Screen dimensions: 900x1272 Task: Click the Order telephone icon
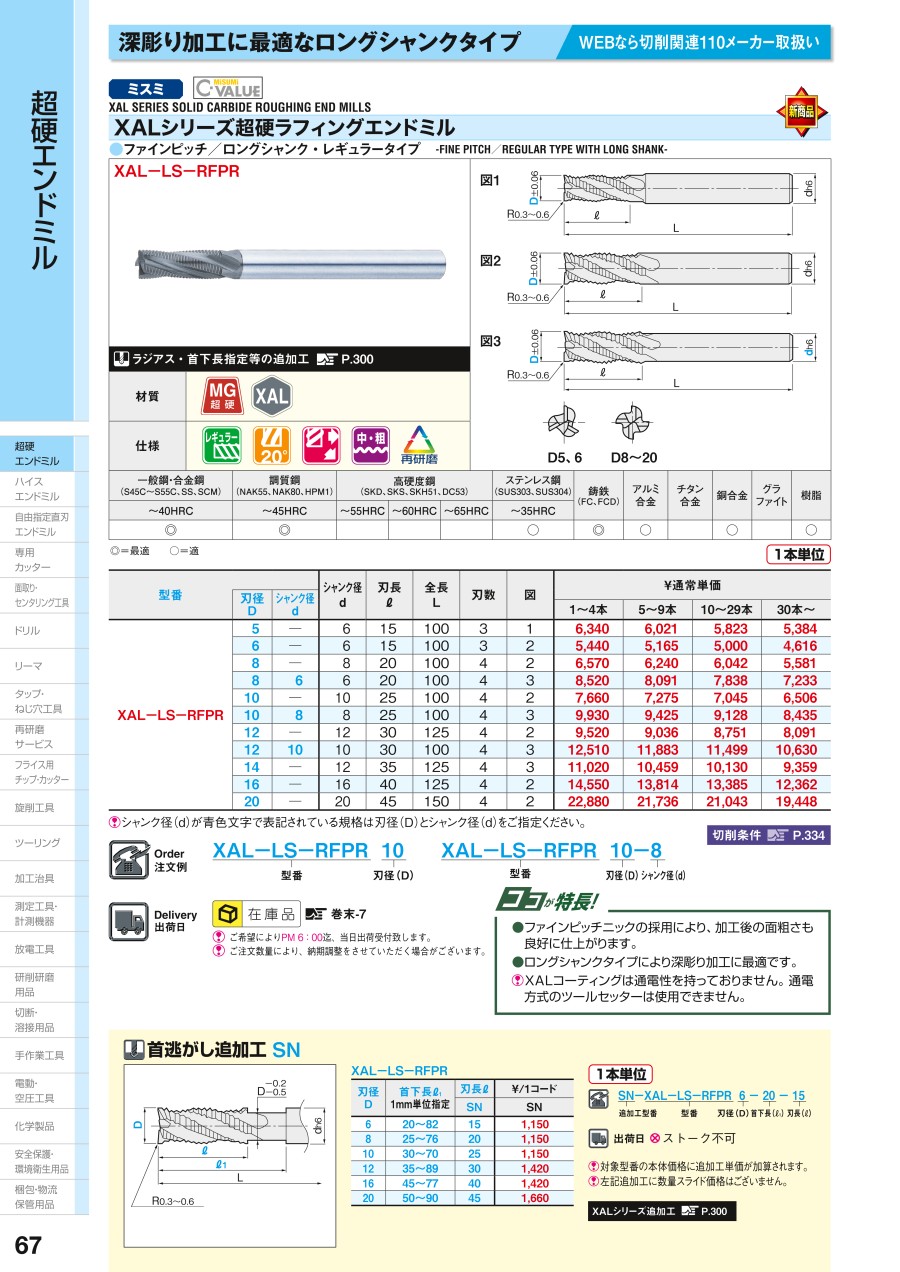tap(129, 860)
